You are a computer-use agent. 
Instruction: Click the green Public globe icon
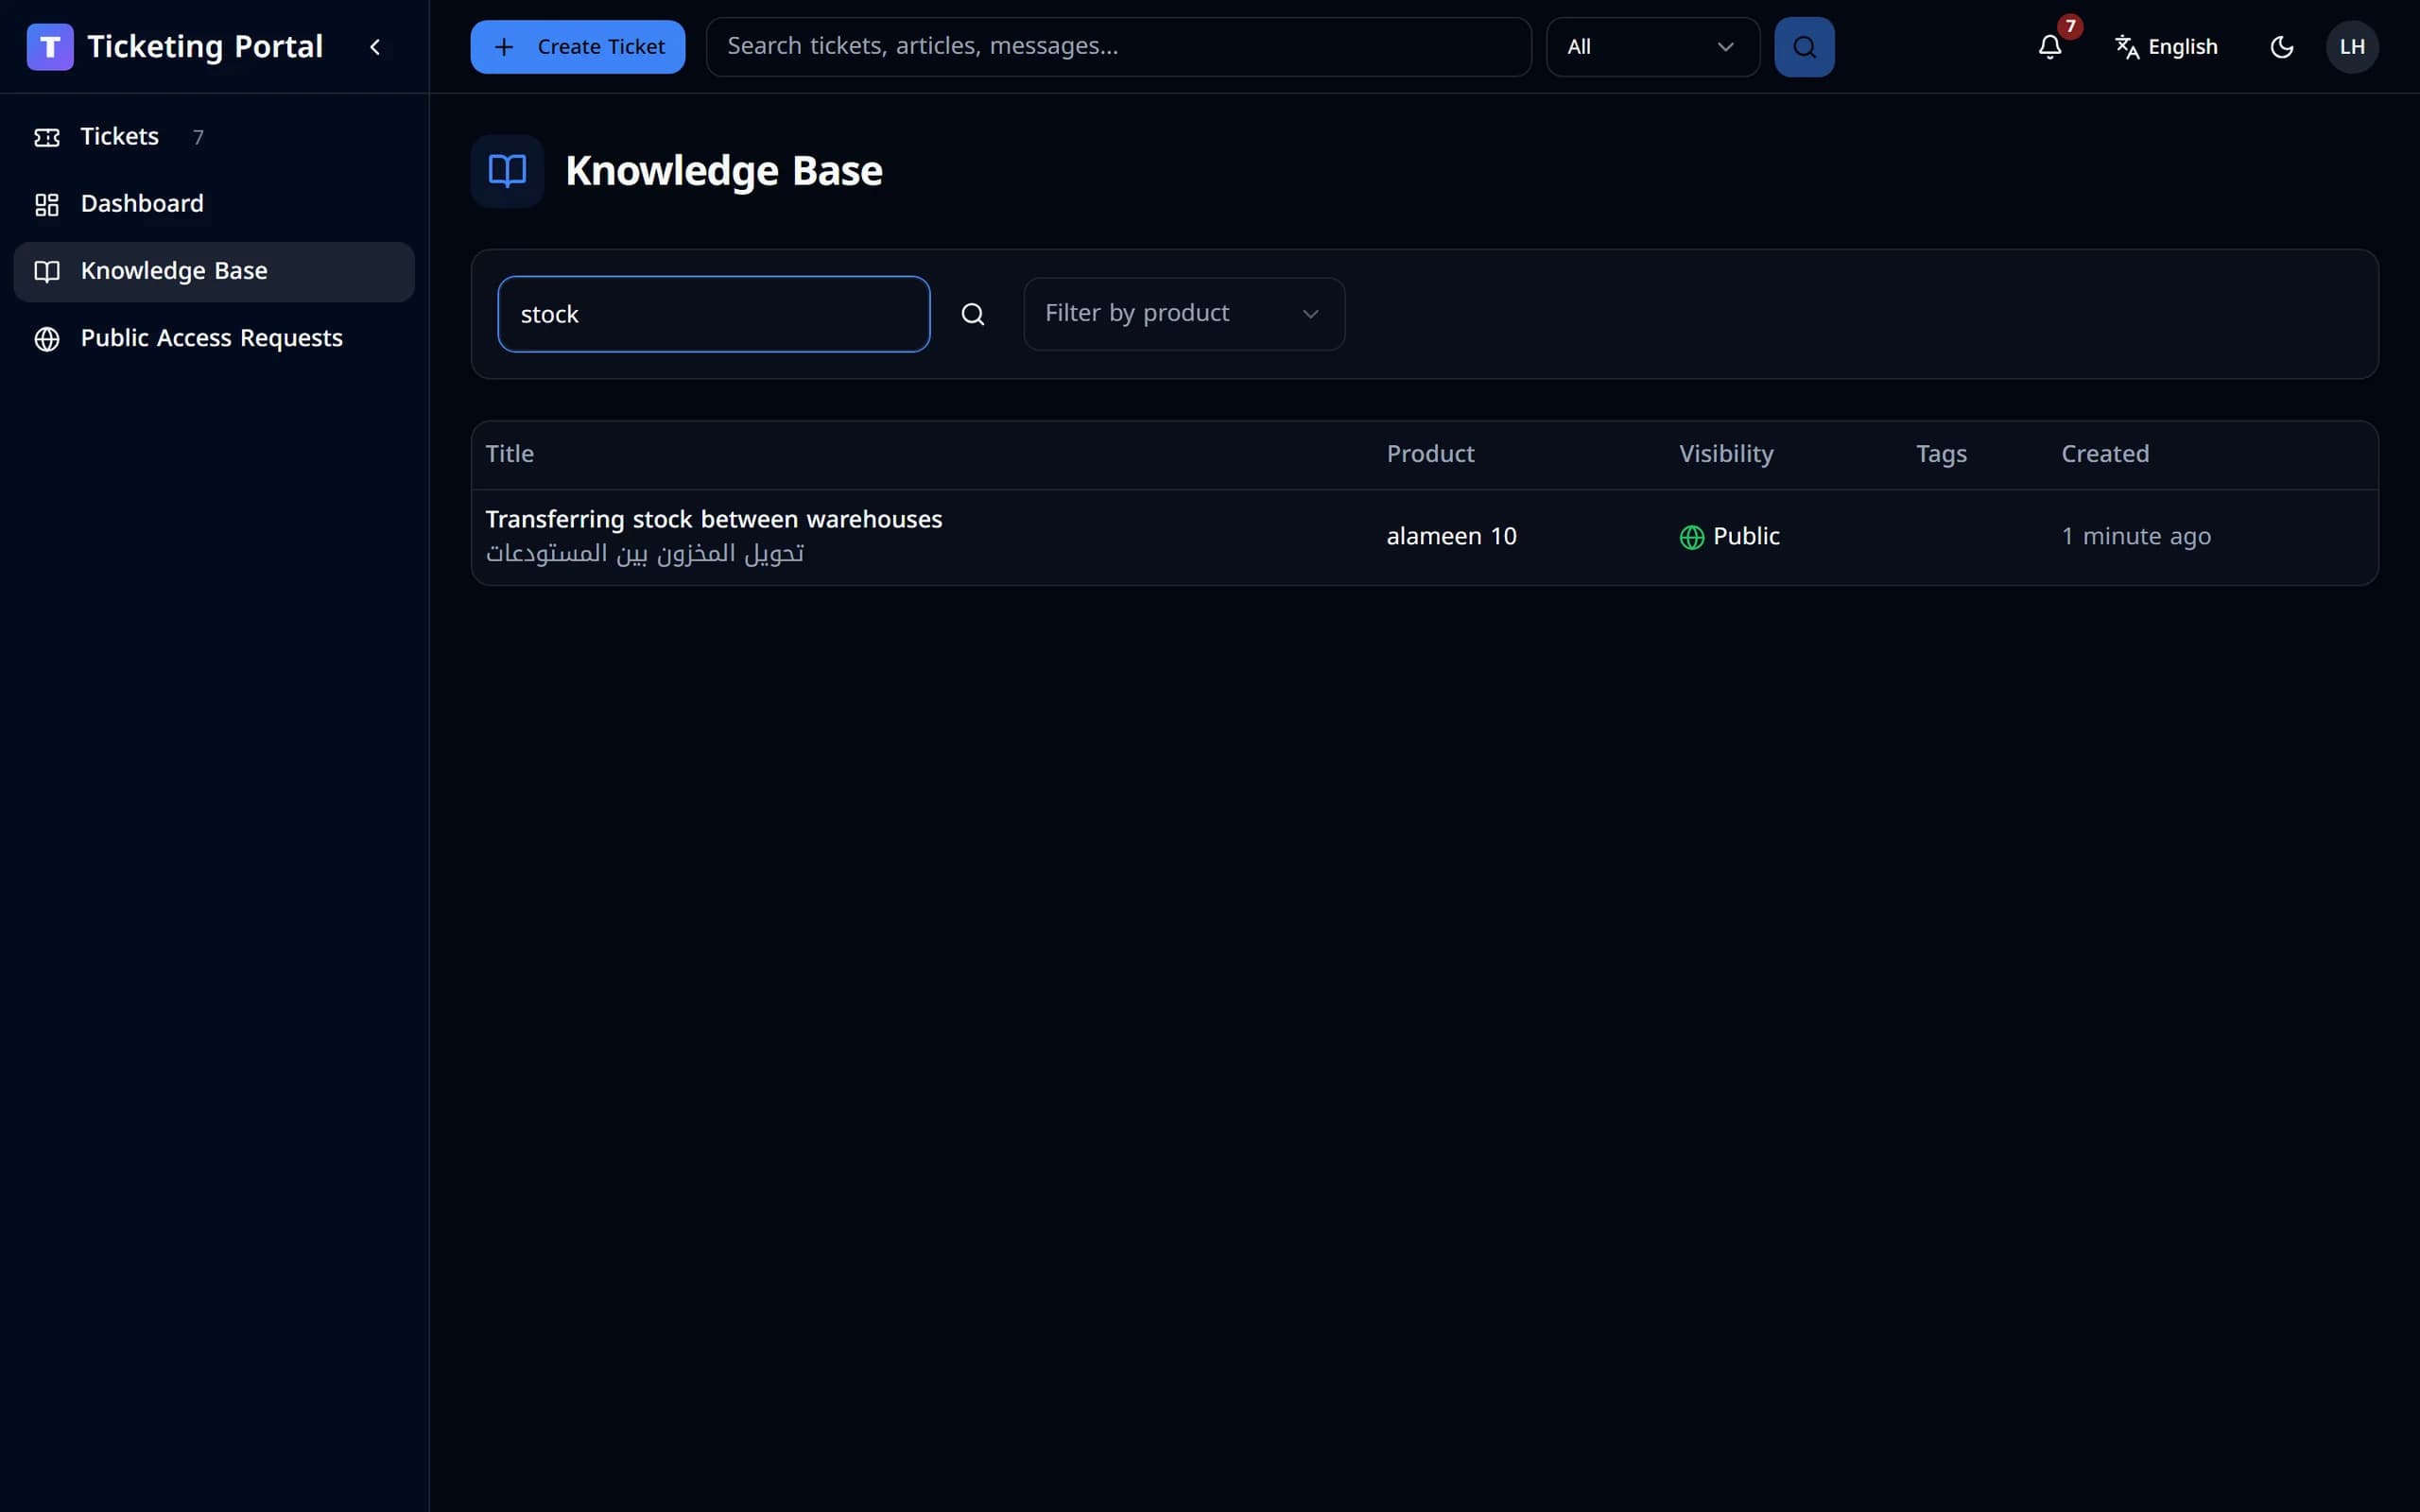1691,538
